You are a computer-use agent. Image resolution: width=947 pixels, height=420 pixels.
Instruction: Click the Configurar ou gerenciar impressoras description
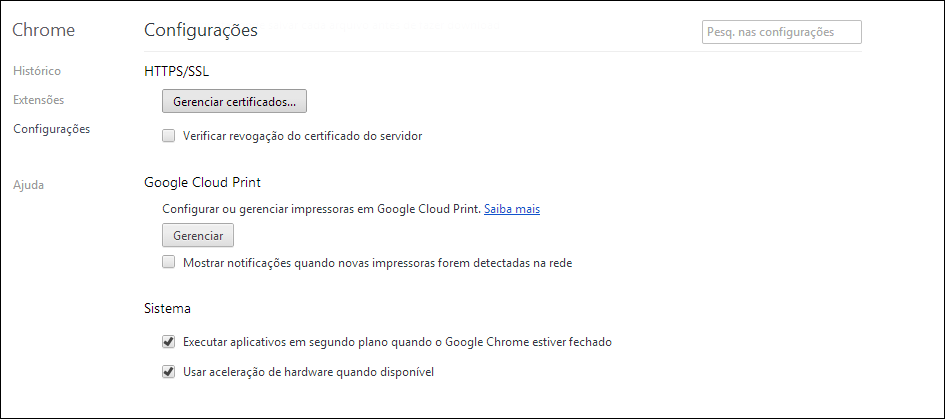(x=322, y=209)
